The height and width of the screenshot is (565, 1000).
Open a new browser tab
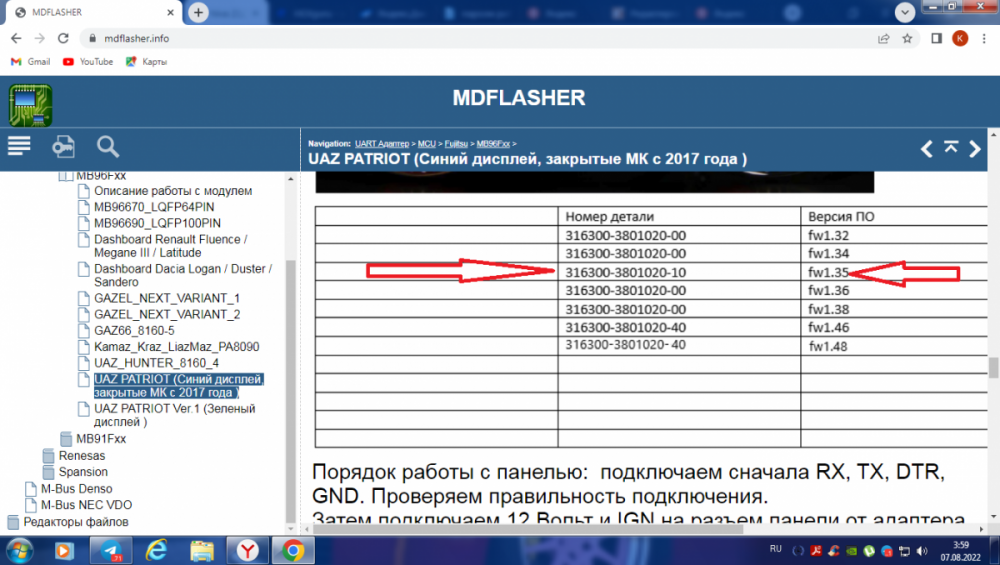198,12
